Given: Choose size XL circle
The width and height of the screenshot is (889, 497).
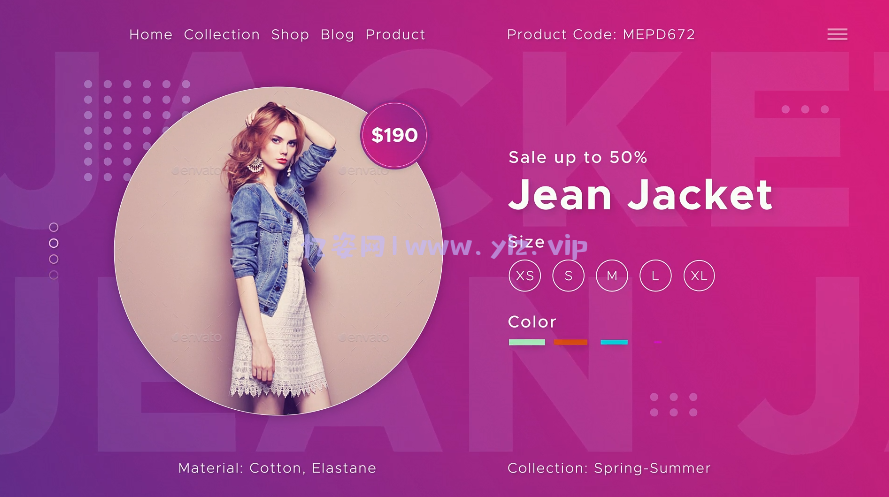Looking at the screenshot, I should coord(699,275).
